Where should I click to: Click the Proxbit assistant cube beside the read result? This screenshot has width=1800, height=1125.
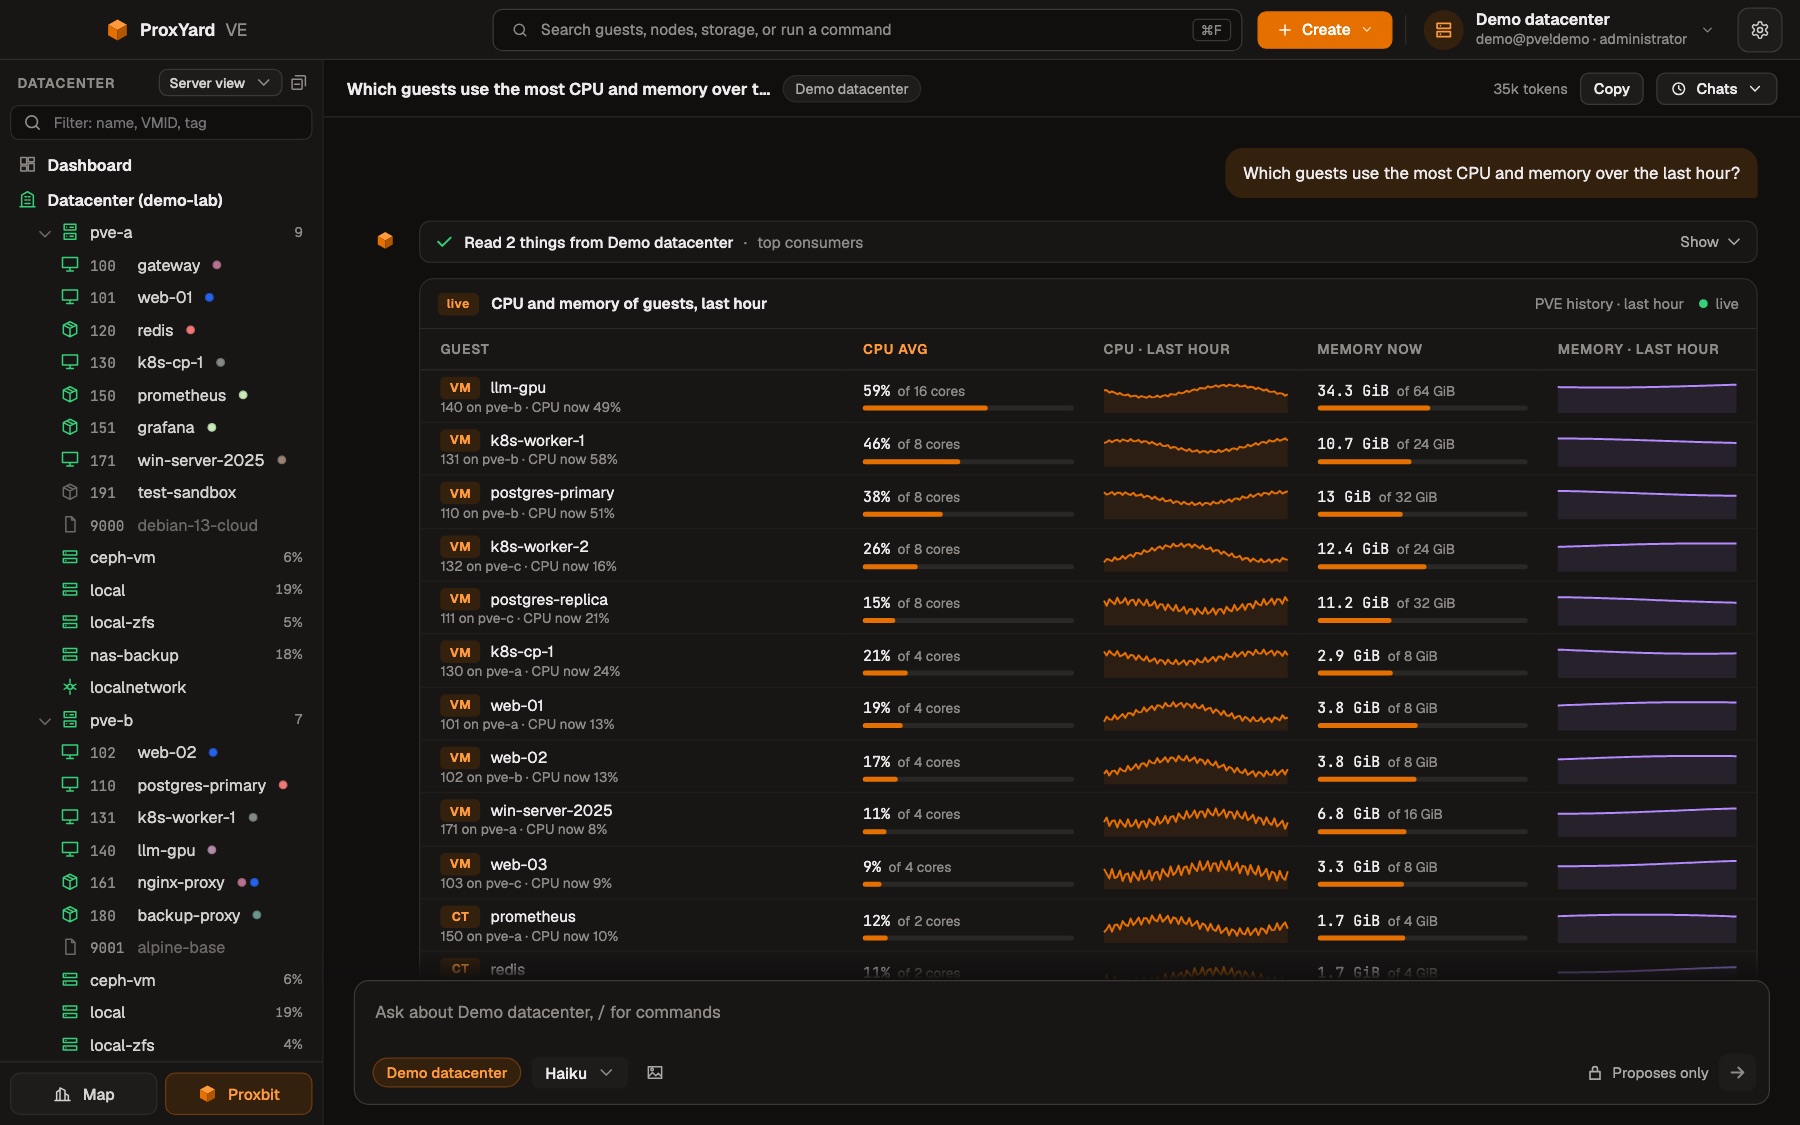(385, 241)
